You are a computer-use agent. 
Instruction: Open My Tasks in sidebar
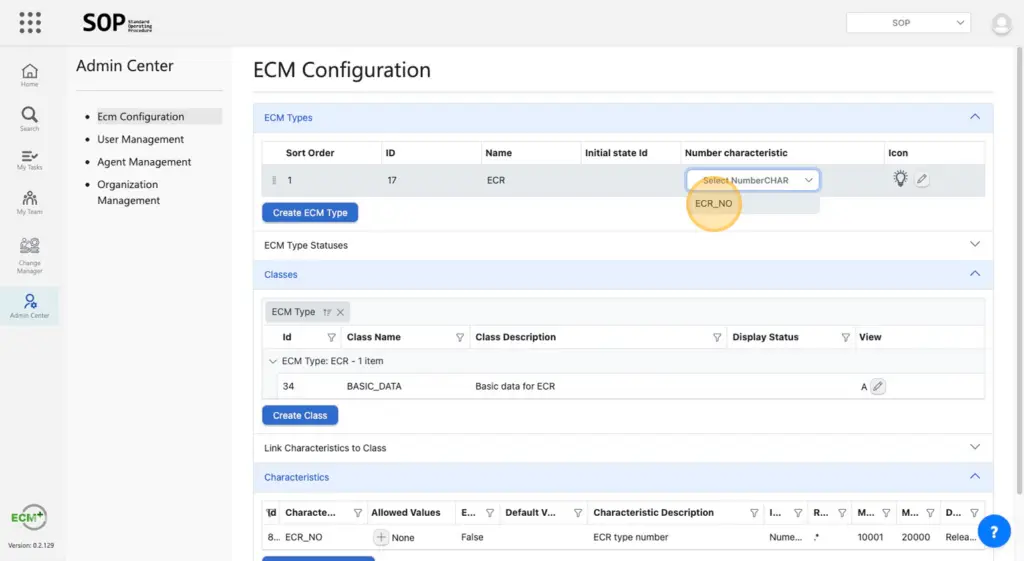pos(30,160)
